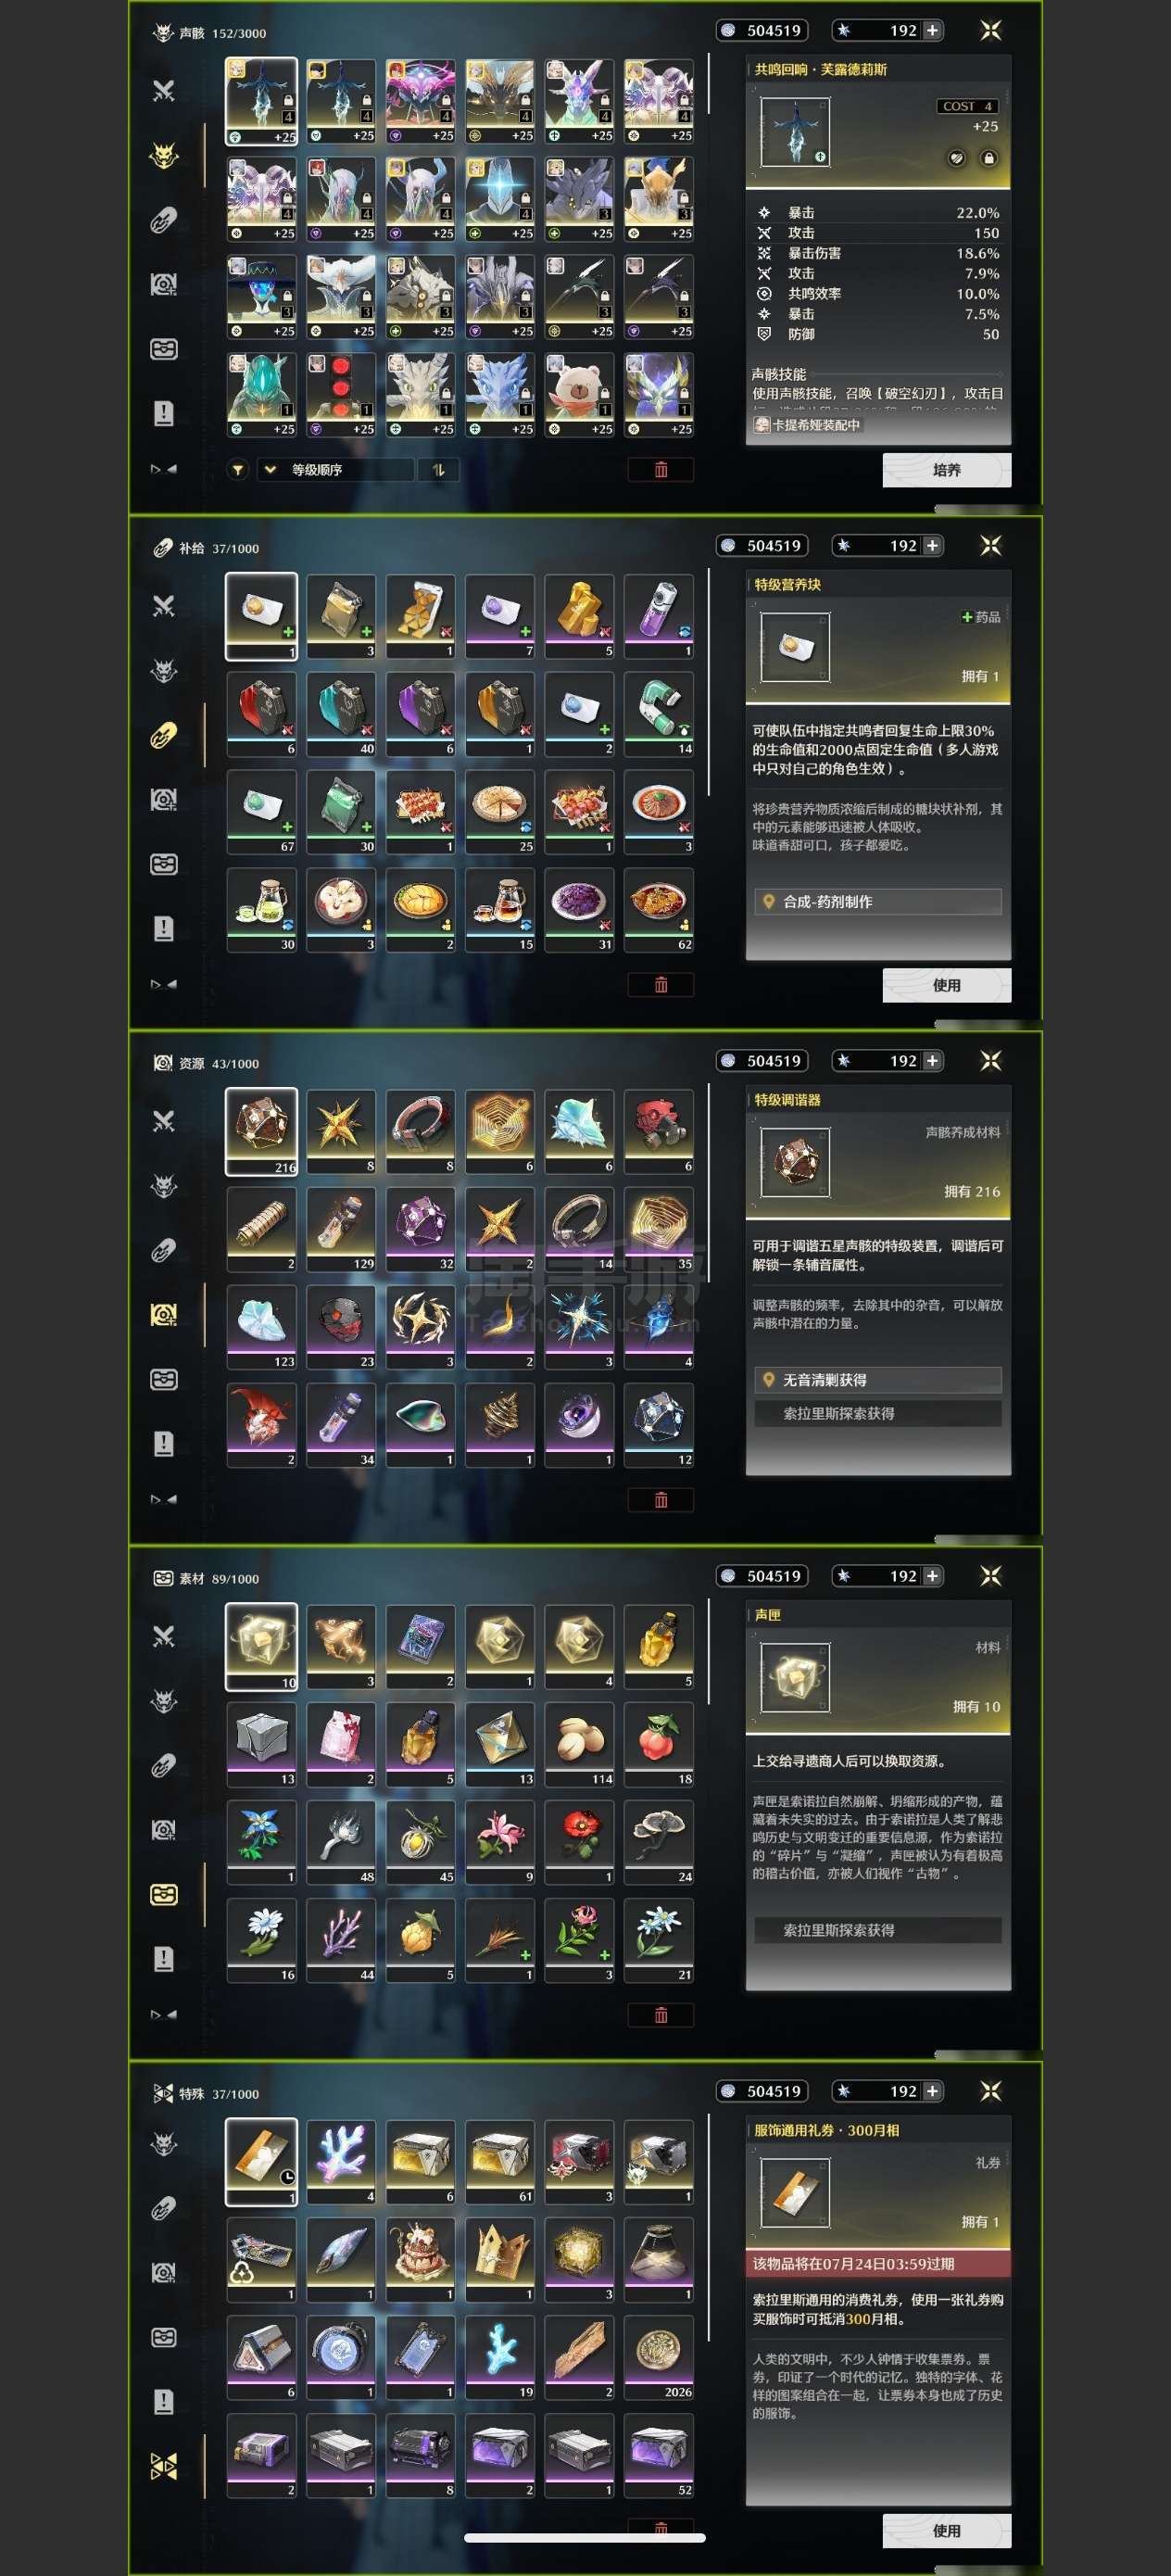
Task: Toggle the discard mark beside the echo lock
Action: pyautogui.click(x=957, y=158)
